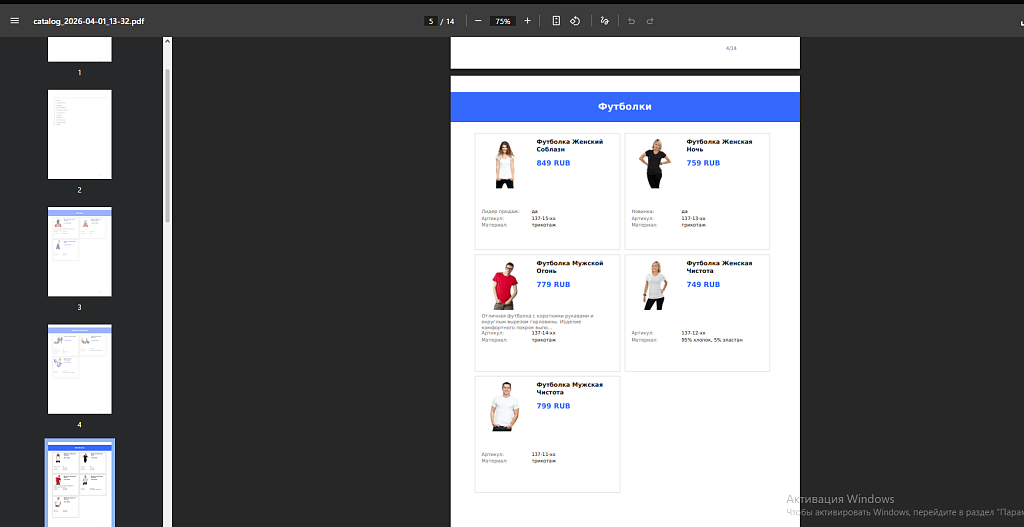The image size is (1024, 527).
Task: Open page 3 thumbnail
Action: coord(80,251)
